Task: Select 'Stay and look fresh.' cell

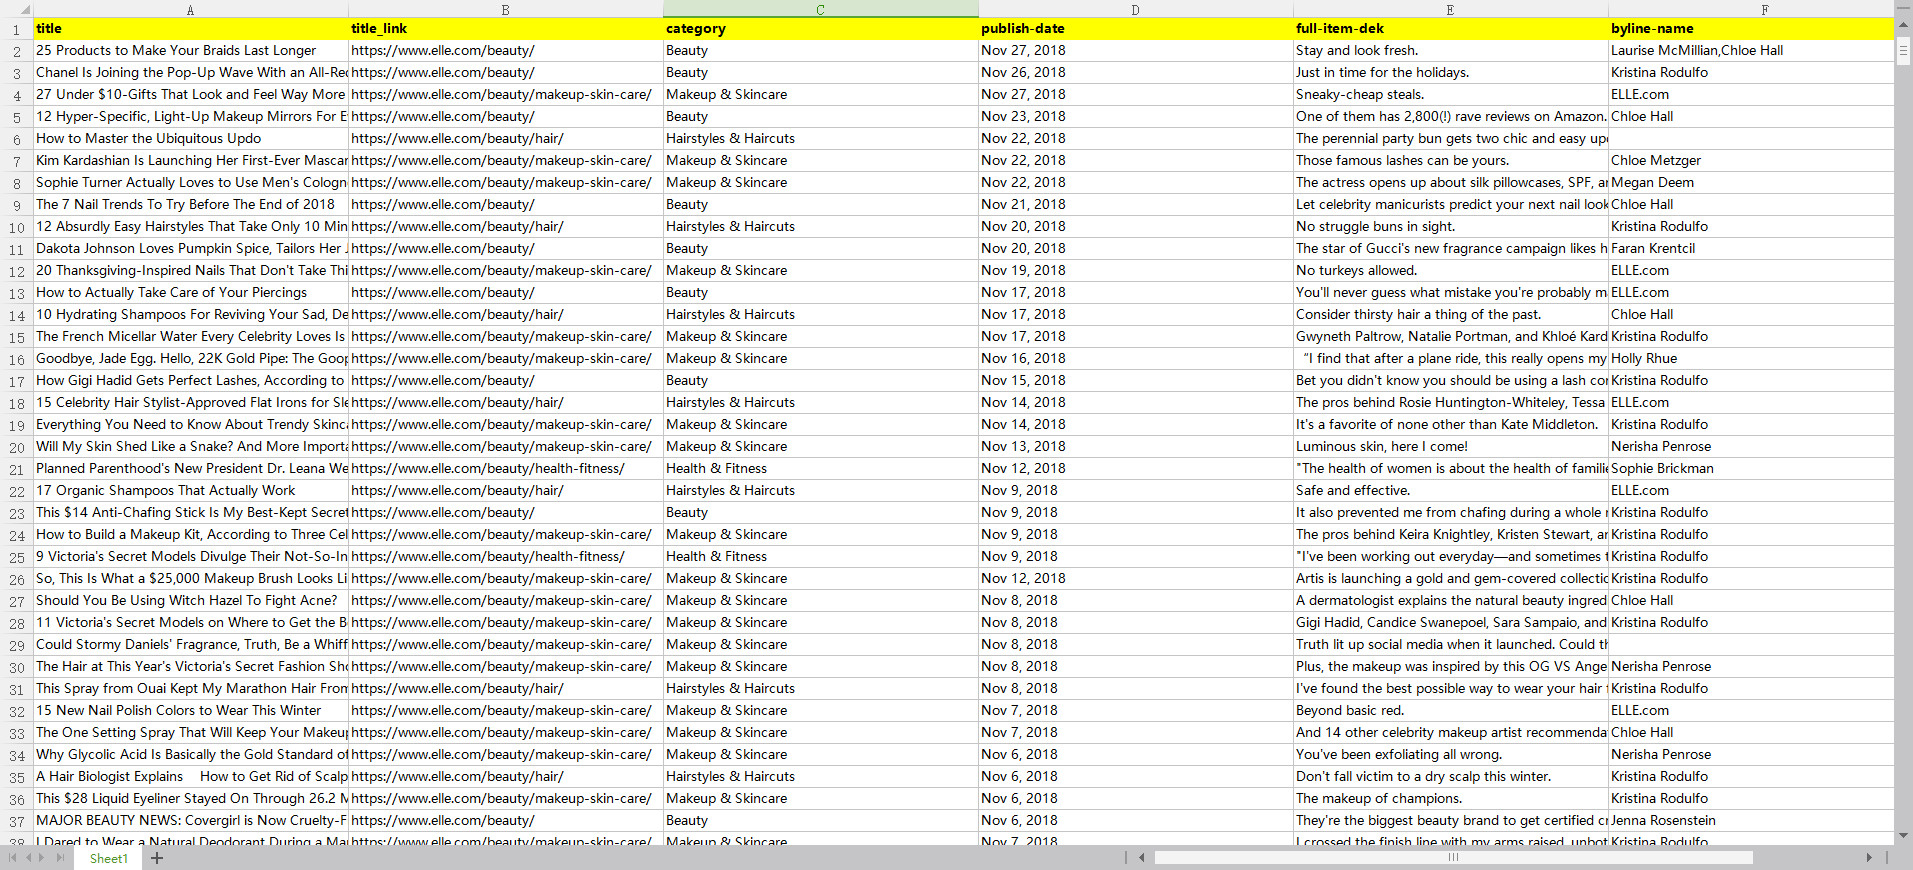Action: pyautogui.click(x=1451, y=51)
